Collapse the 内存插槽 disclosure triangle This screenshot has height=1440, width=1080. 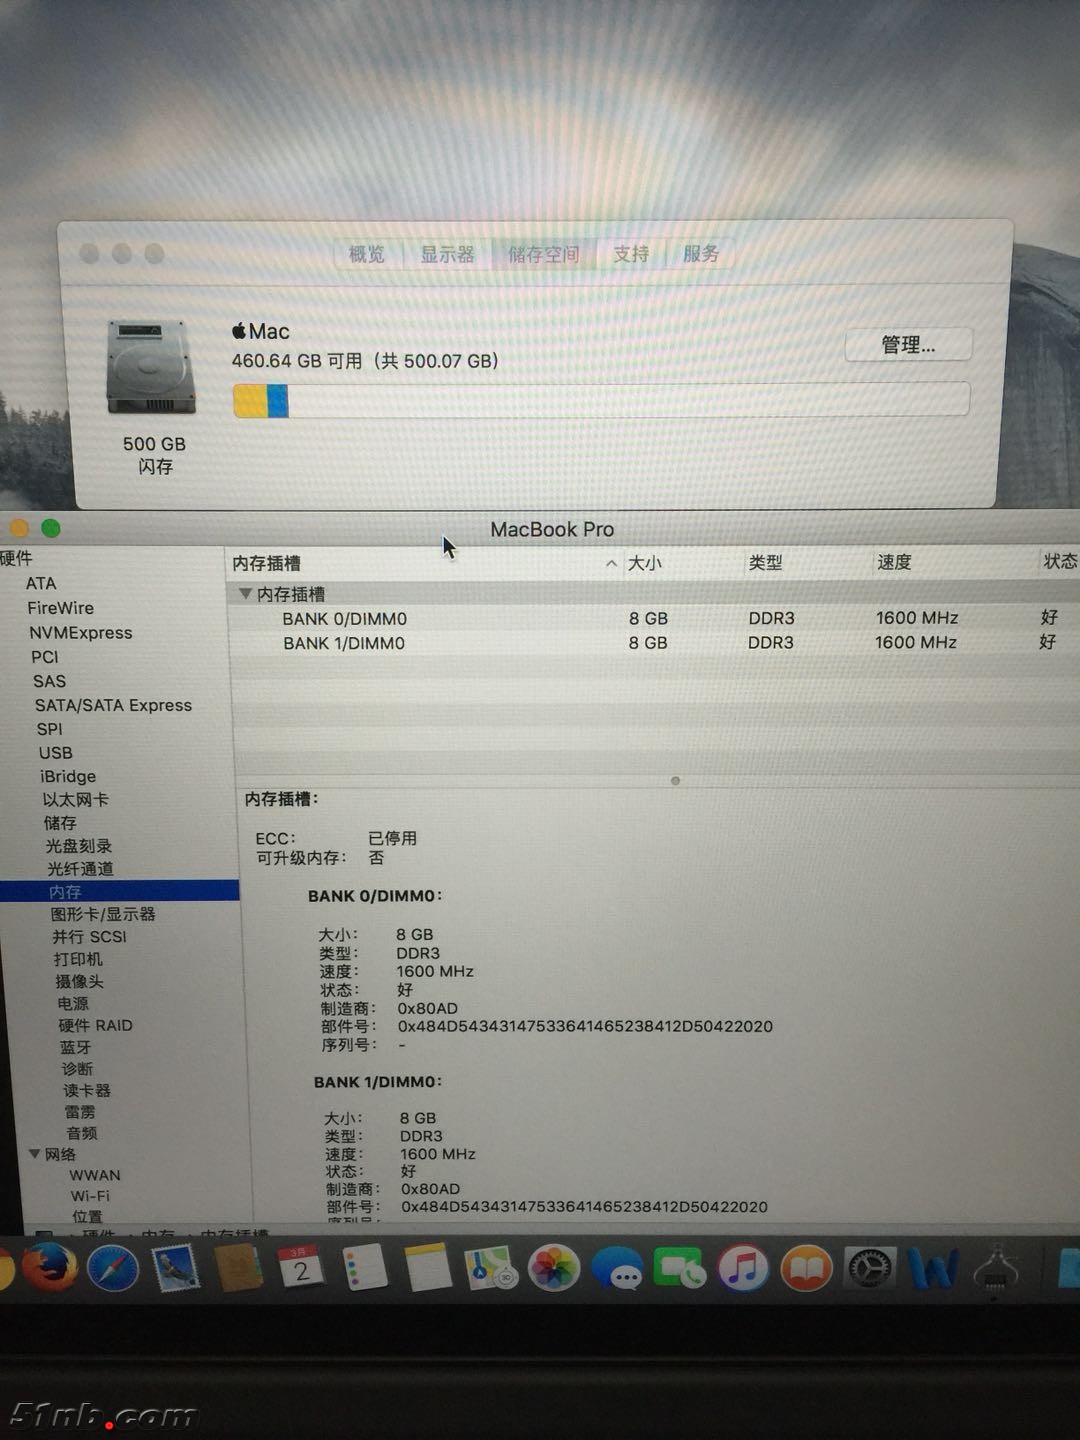click(244, 594)
